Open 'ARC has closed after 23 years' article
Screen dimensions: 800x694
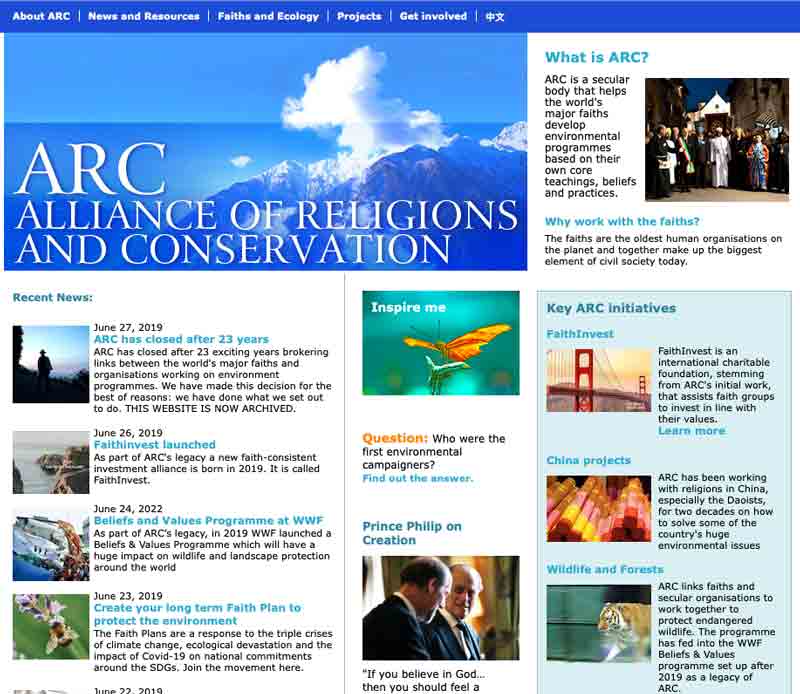pyautogui.click(x=181, y=339)
